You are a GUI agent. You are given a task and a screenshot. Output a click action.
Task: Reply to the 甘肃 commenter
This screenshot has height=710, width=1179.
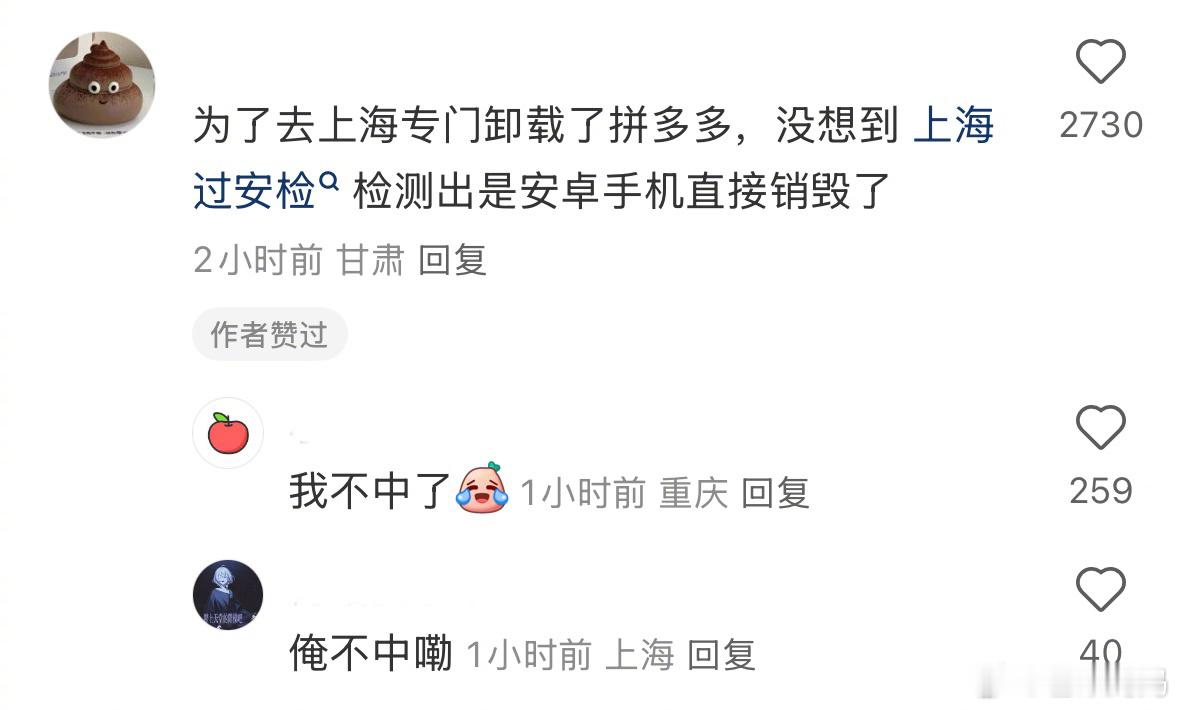452,260
